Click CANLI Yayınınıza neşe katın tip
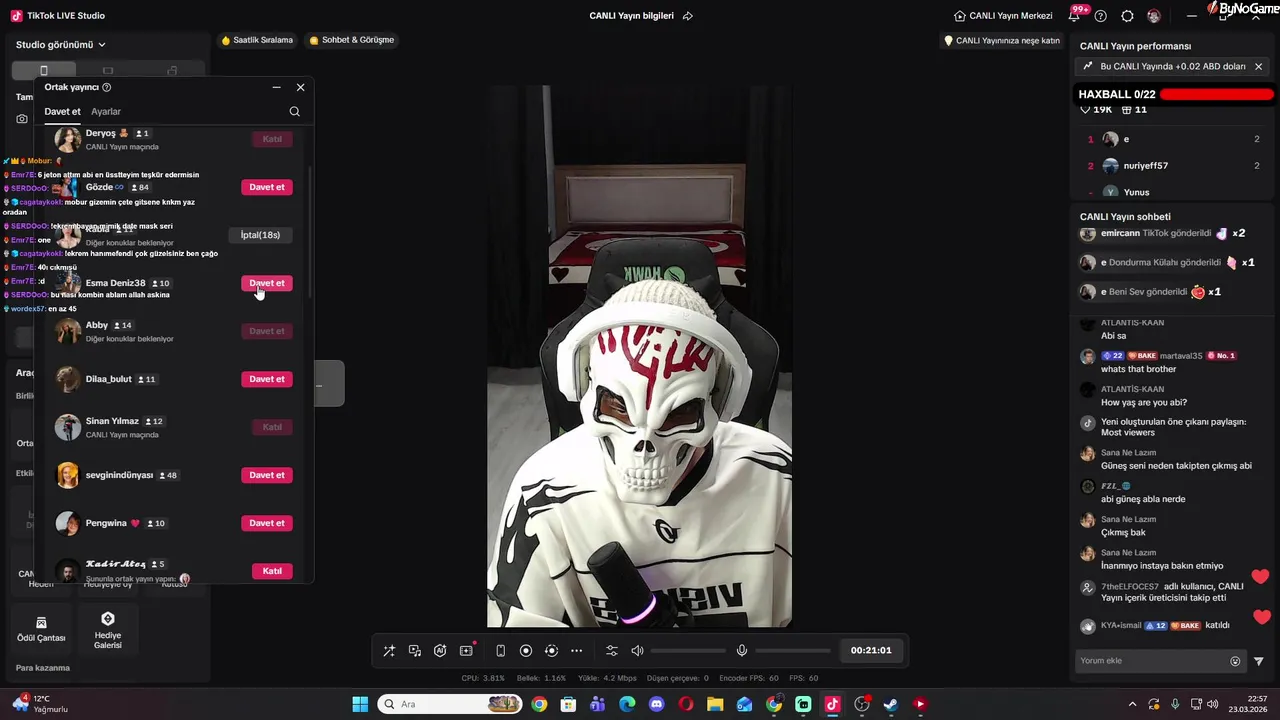The image size is (1280, 720). coord(1002,41)
